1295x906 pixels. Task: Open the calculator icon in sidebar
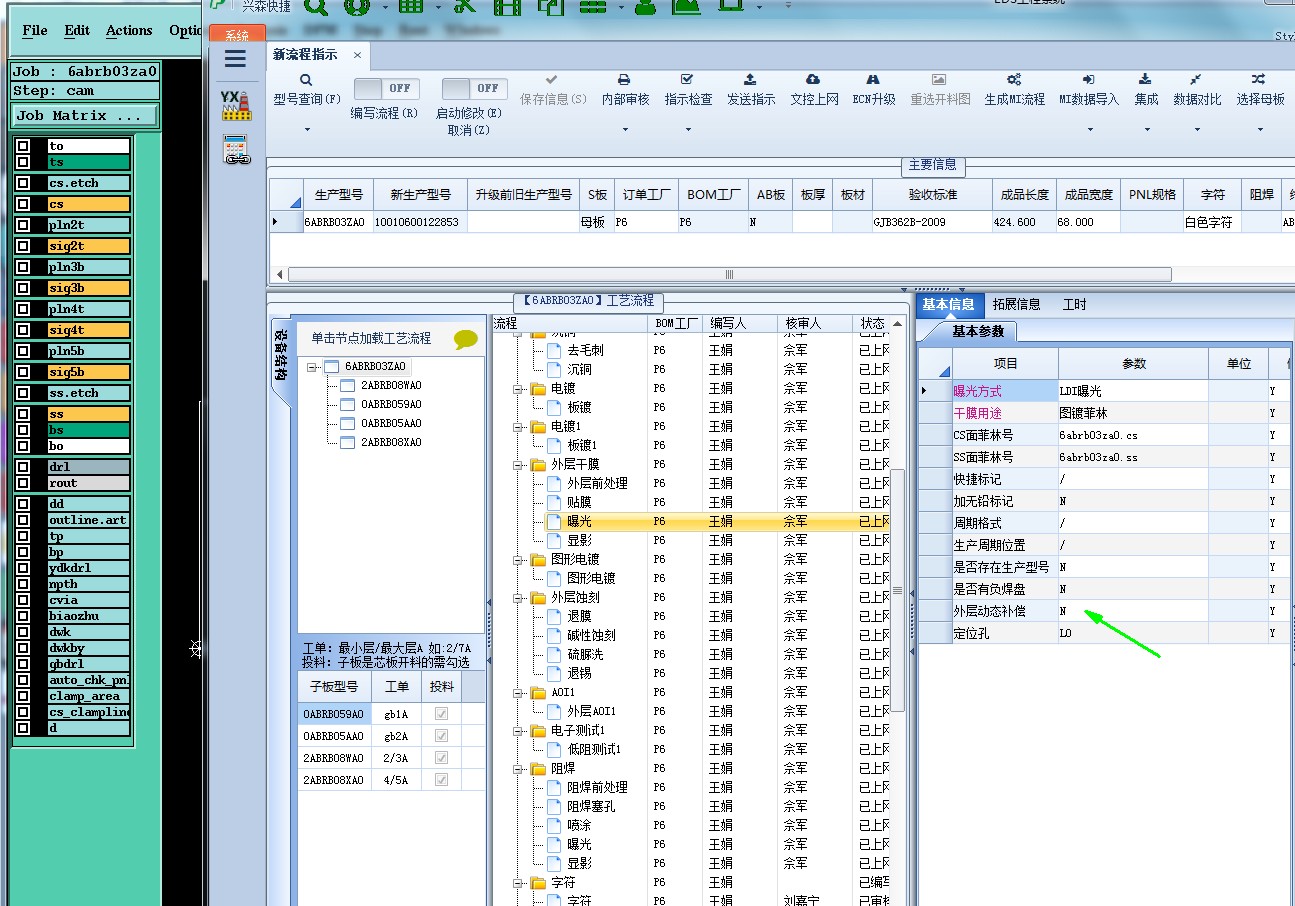tap(236, 150)
